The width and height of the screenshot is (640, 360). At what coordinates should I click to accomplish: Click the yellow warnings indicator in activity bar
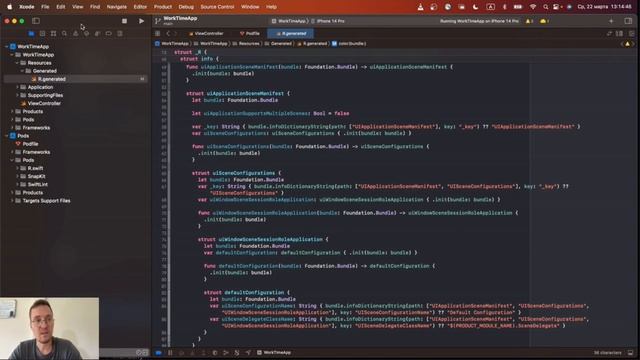pos(529,21)
